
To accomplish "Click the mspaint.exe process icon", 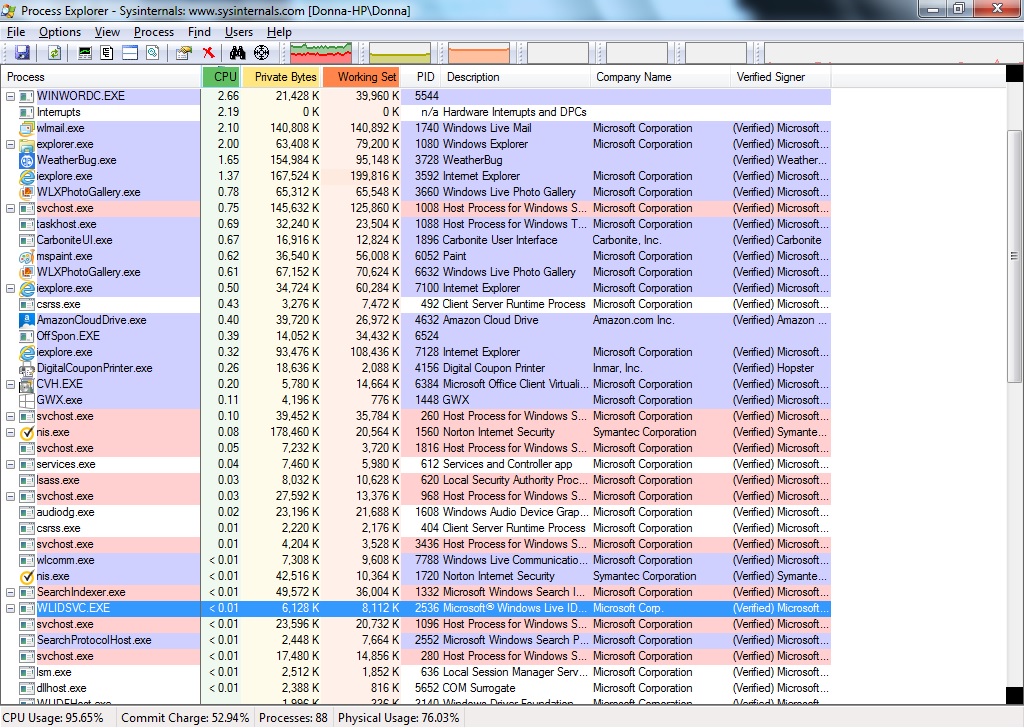I will coord(27,256).
